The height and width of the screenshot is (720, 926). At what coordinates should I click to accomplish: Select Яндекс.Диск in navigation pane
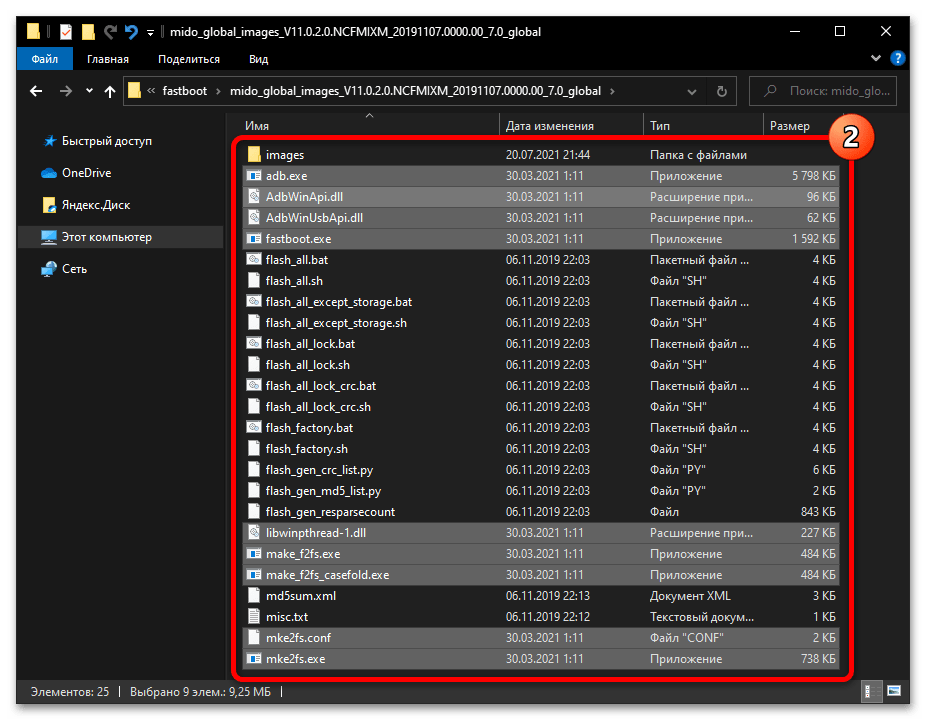pyautogui.click(x=96, y=205)
